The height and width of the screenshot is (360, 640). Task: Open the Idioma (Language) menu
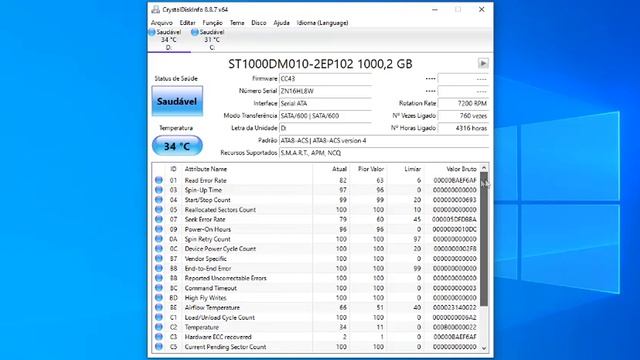(x=322, y=23)
